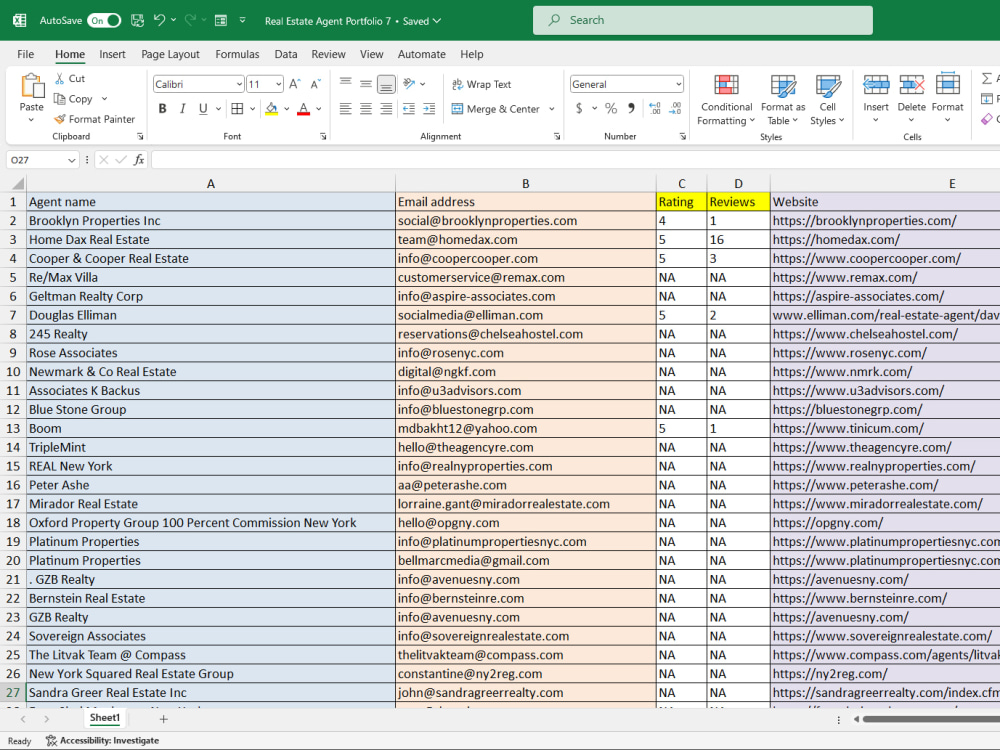Toggle Bold formatting
Image resolution: width=1000 pixels, height=750 pixels.
(x=163, y=109)
